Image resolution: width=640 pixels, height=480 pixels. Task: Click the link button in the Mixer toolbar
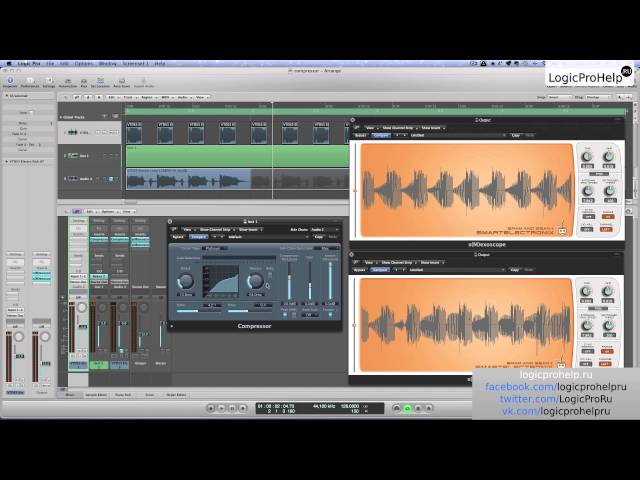click(x=76, y=211)
